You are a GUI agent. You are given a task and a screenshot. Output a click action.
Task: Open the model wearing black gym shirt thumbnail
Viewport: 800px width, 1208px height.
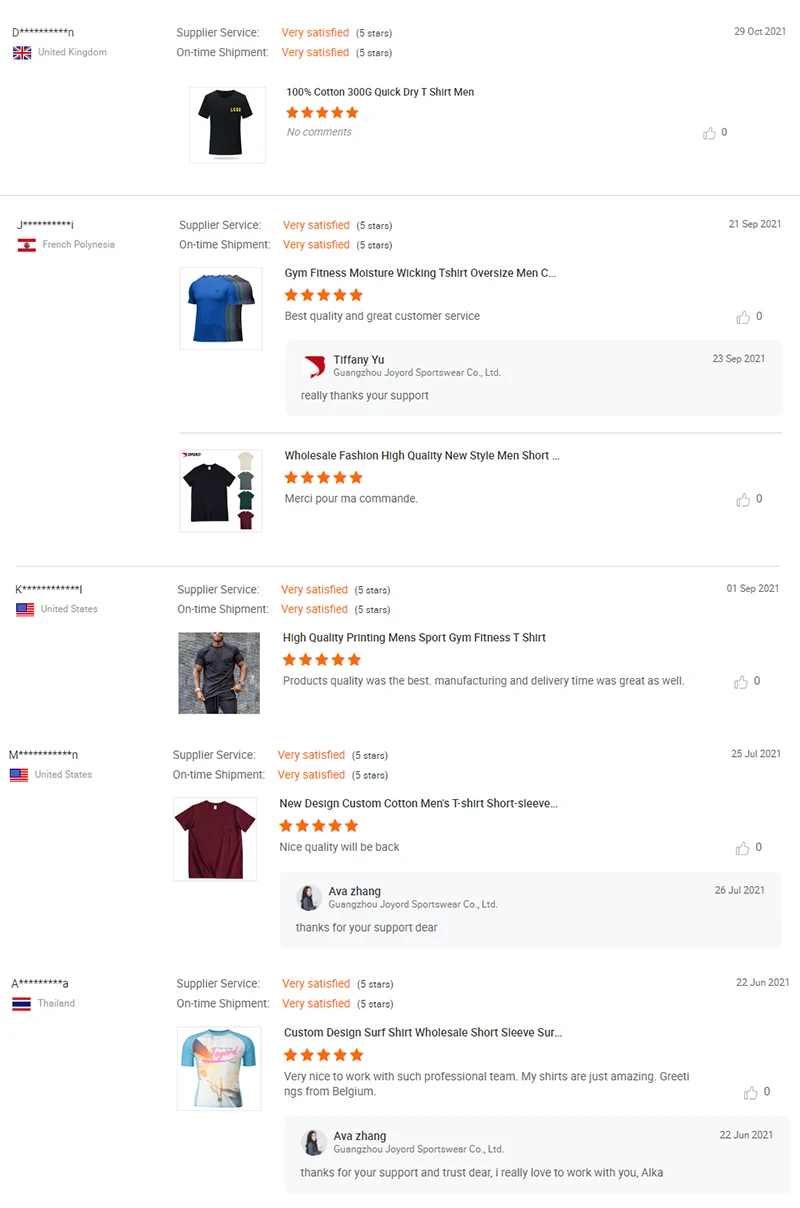click(x=219, y=673)
